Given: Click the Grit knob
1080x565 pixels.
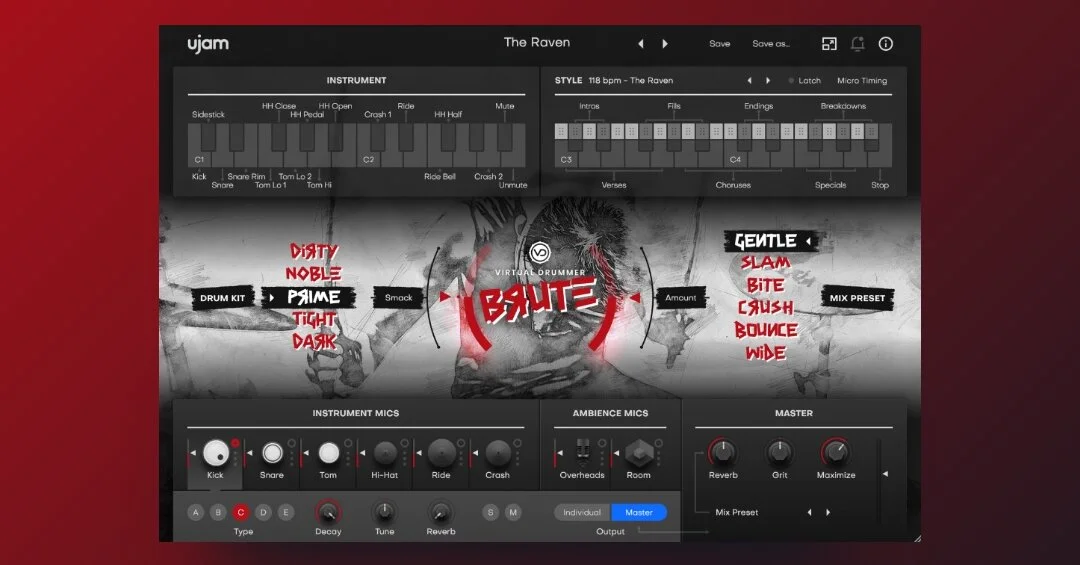Looking at the screenshot, I should click(779, 452).
